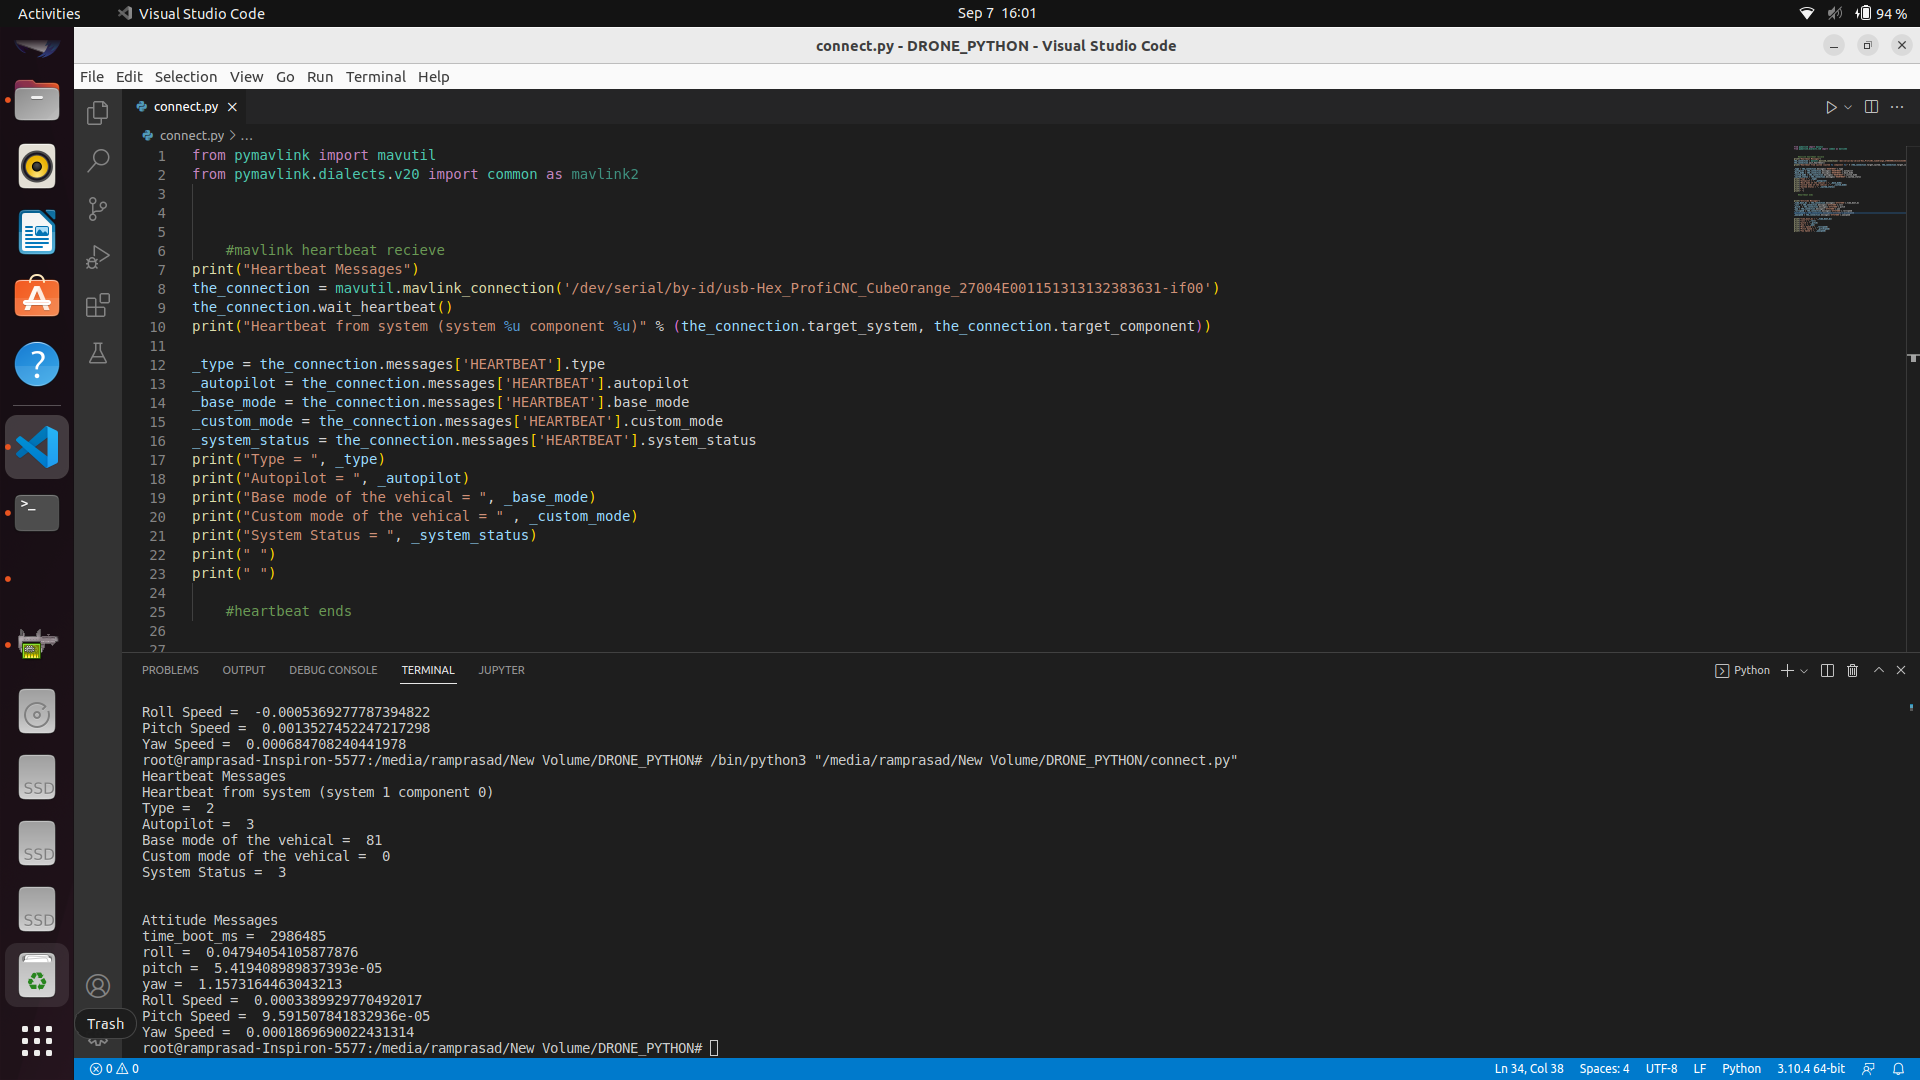Screen dimensions: 1920x1080
Task: Maximize terminal panel size toggle
Action: [x=1878, y=670]
